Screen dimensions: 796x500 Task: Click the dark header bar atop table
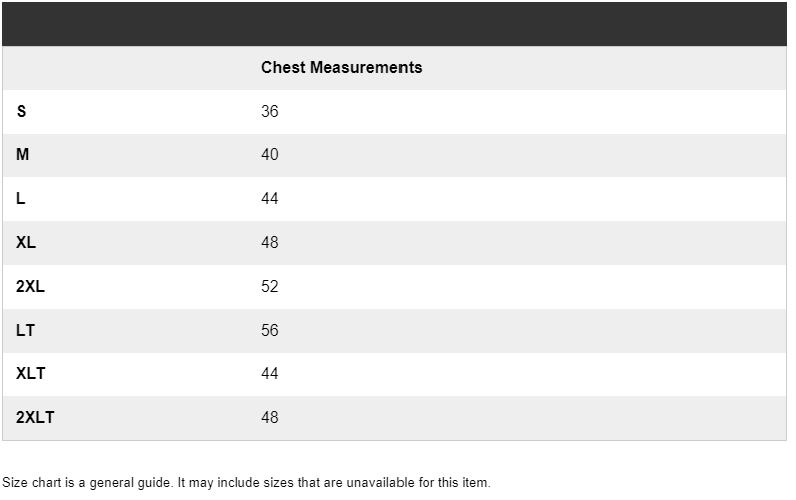coord(394,24)
